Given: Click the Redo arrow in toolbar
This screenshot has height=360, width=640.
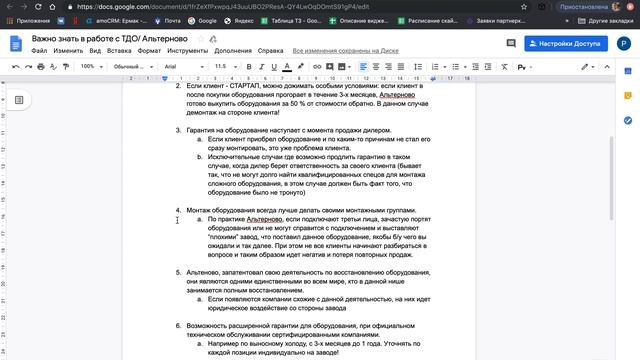Looking at the screenshot, I should (x=28, y=67).
